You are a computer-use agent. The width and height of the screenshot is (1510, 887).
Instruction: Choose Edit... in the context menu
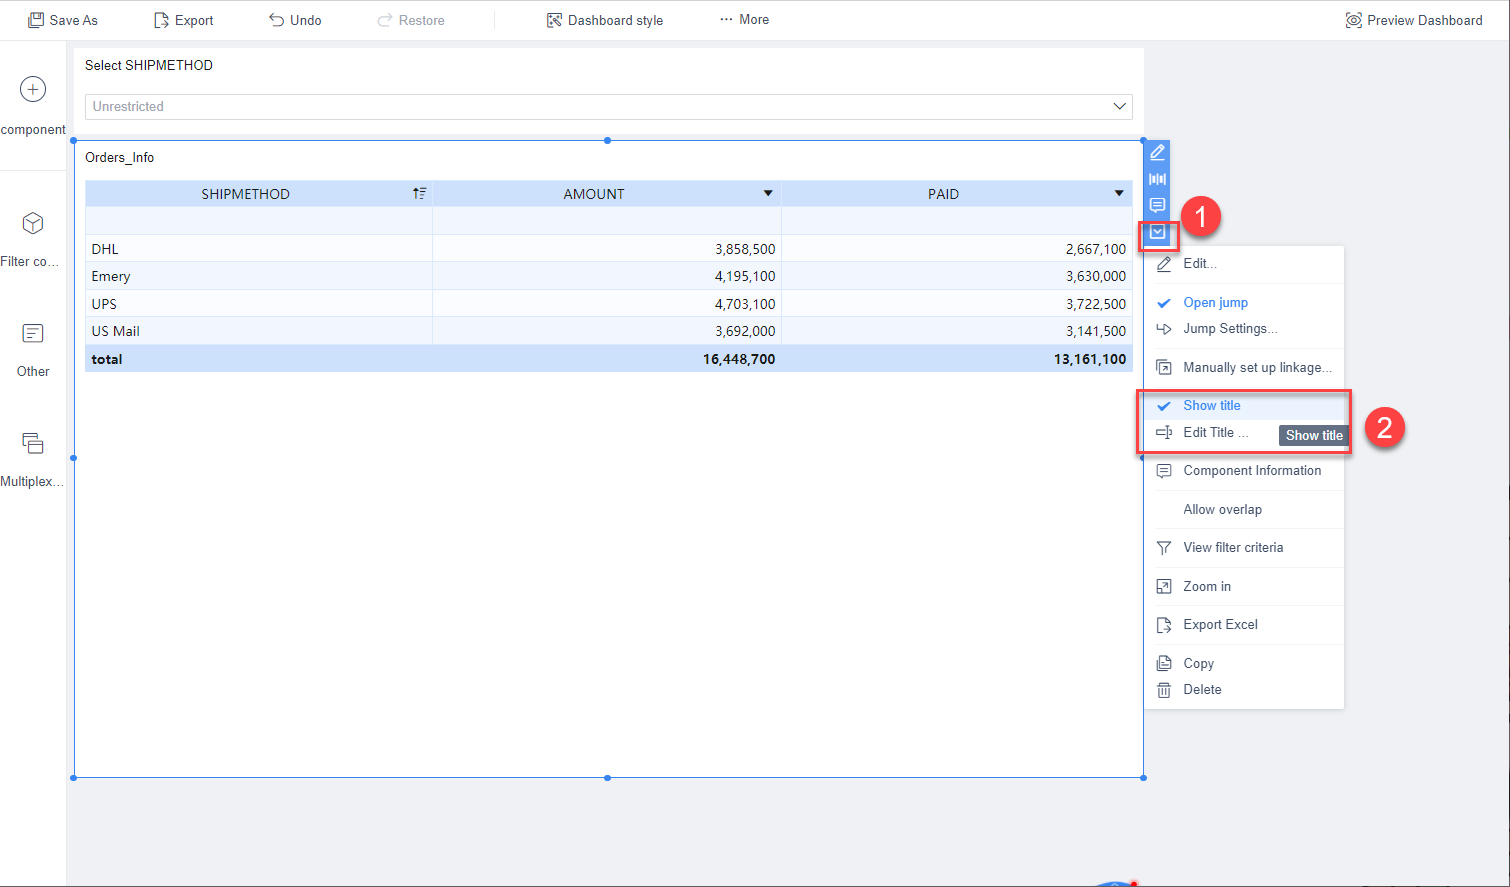point(1244,264)
